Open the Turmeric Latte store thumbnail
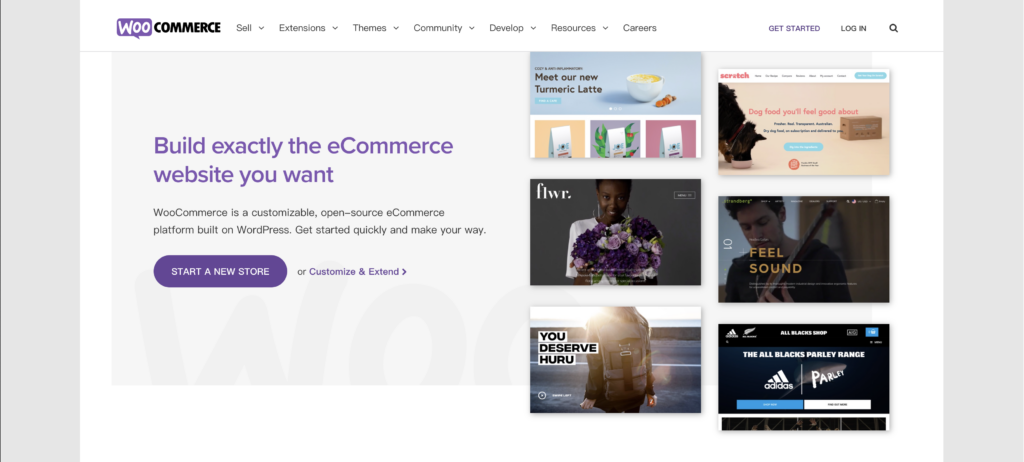Image resolution: width=1024 pixels, height=462 pixels. point(615,105)
